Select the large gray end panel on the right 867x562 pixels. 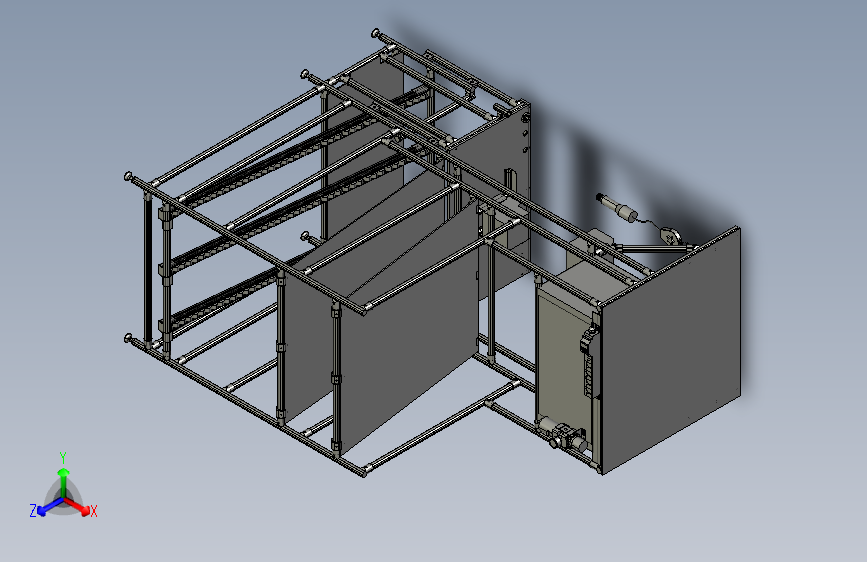pyautogui.click(x=671, y=350)
